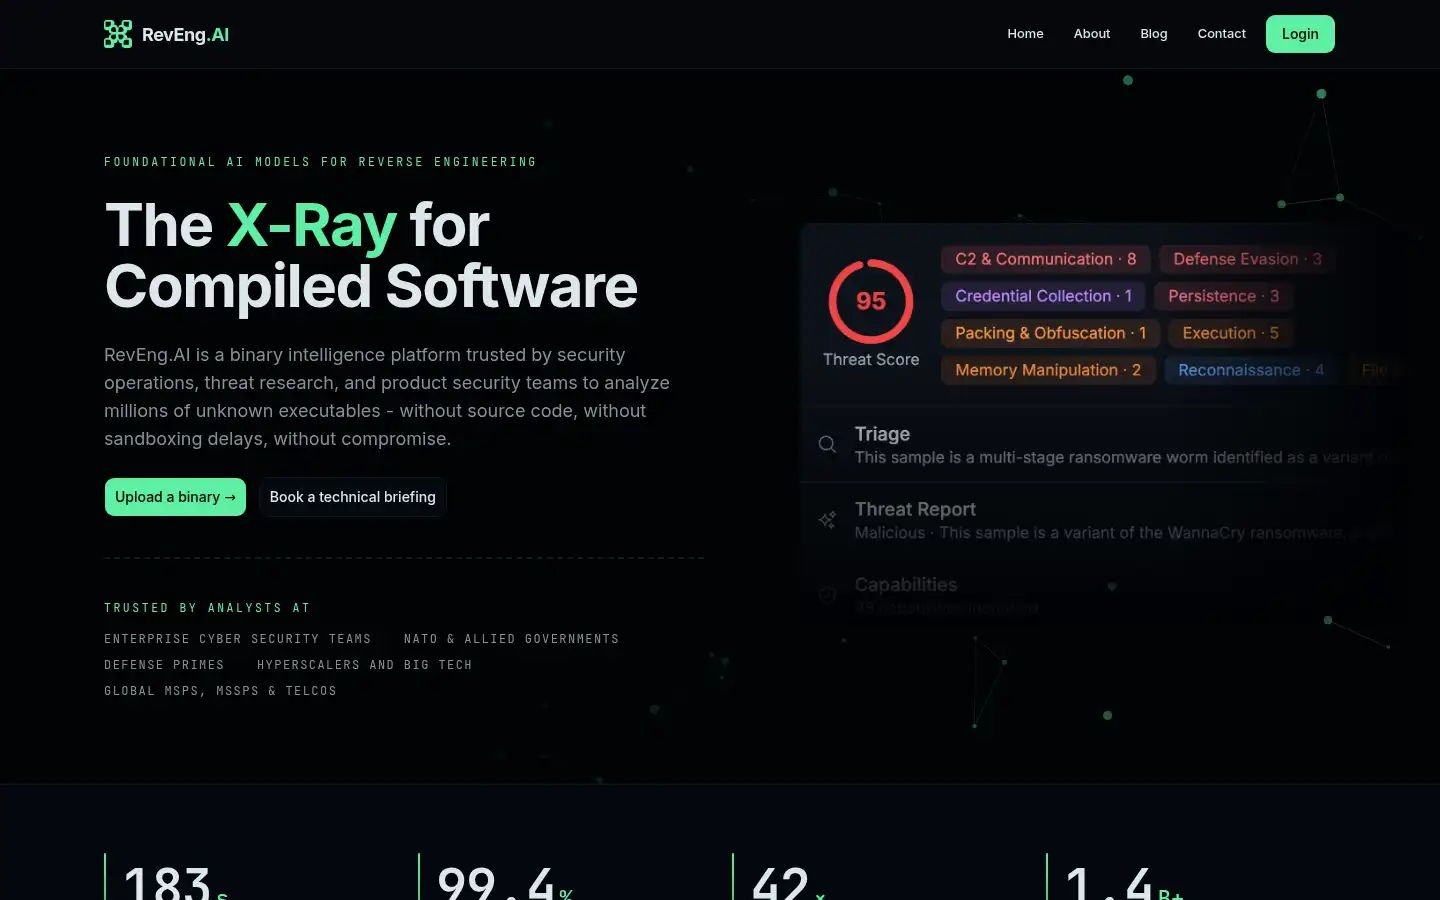This screenshot has width=1440, height=900.
Task: Click the Threat Score label
Action: click(871, 359)
